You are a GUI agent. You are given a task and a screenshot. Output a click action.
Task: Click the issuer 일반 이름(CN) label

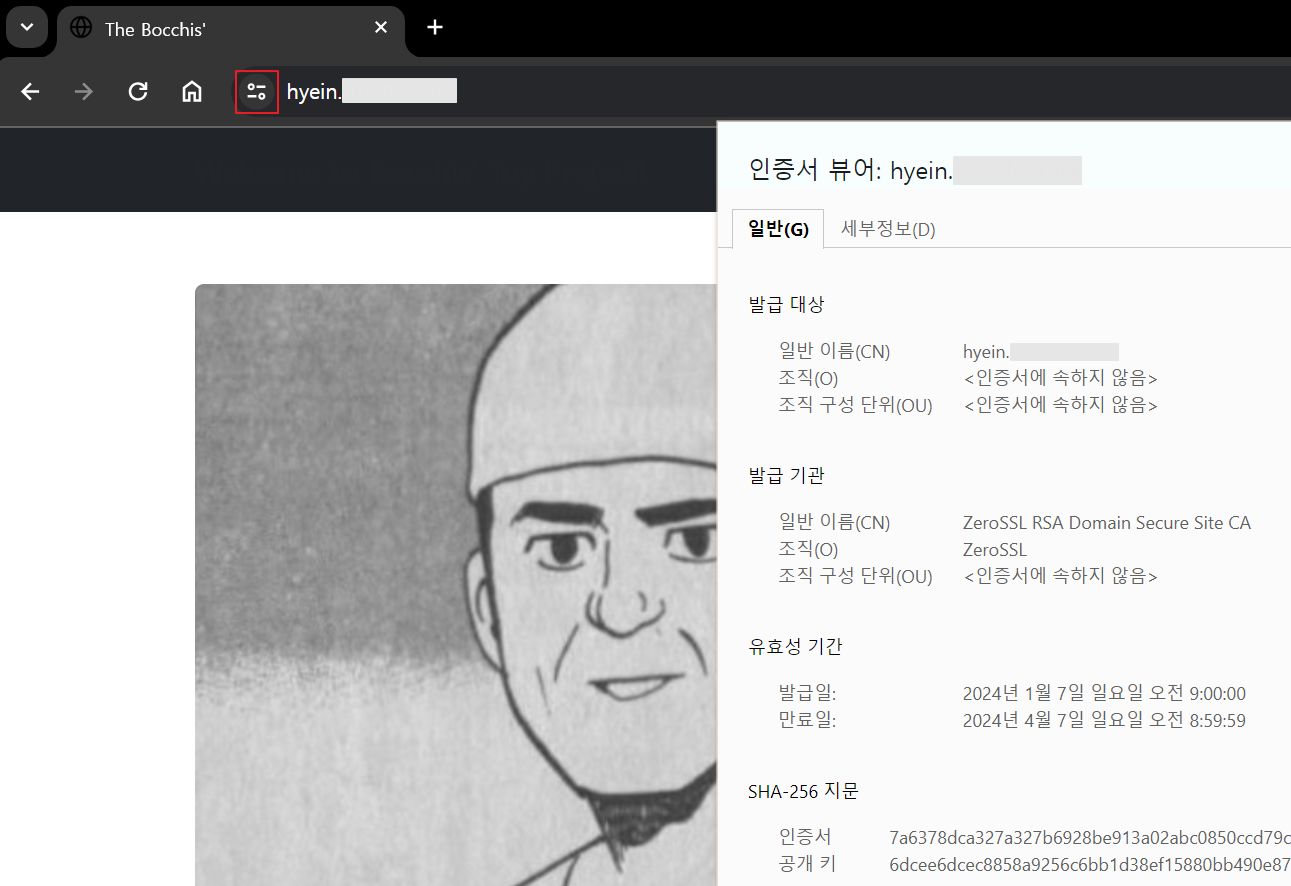pyautogui.click(x=834, y=523)
